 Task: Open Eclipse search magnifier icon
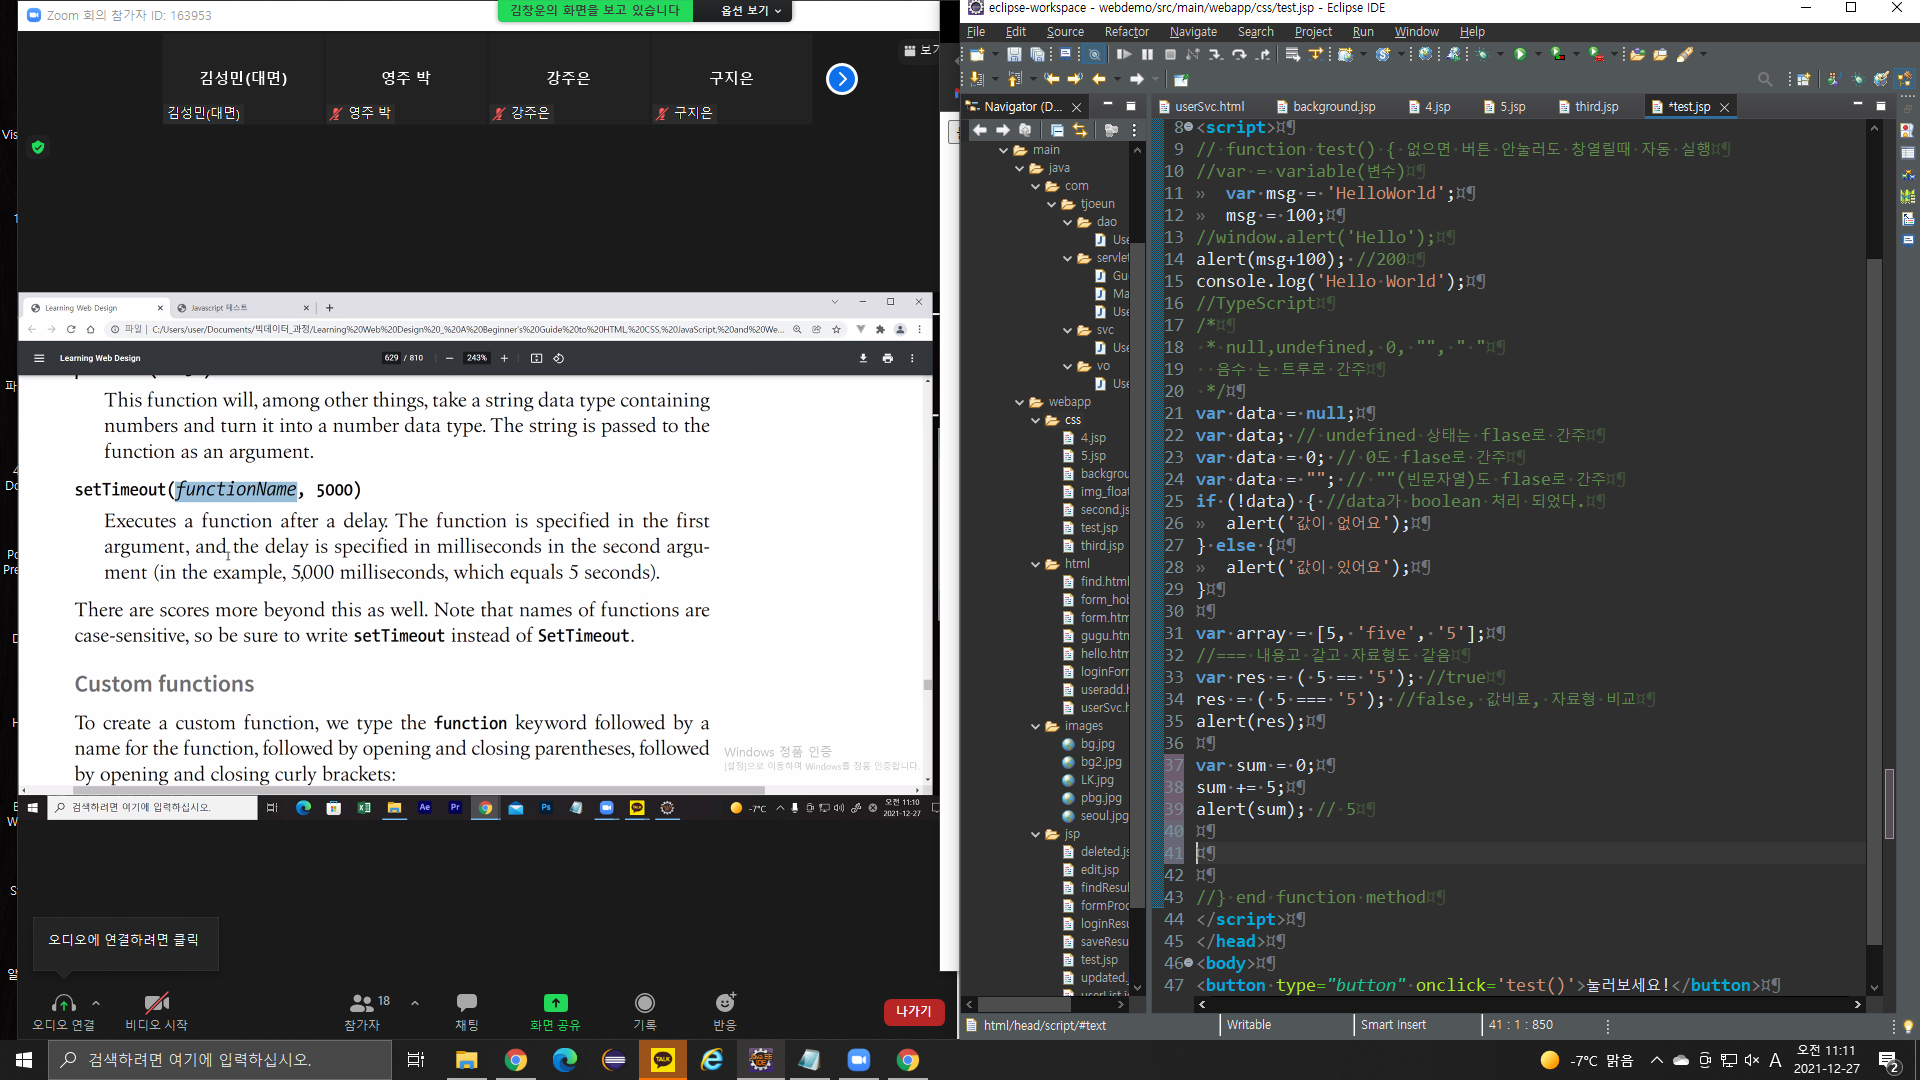tap(1764, 79)
